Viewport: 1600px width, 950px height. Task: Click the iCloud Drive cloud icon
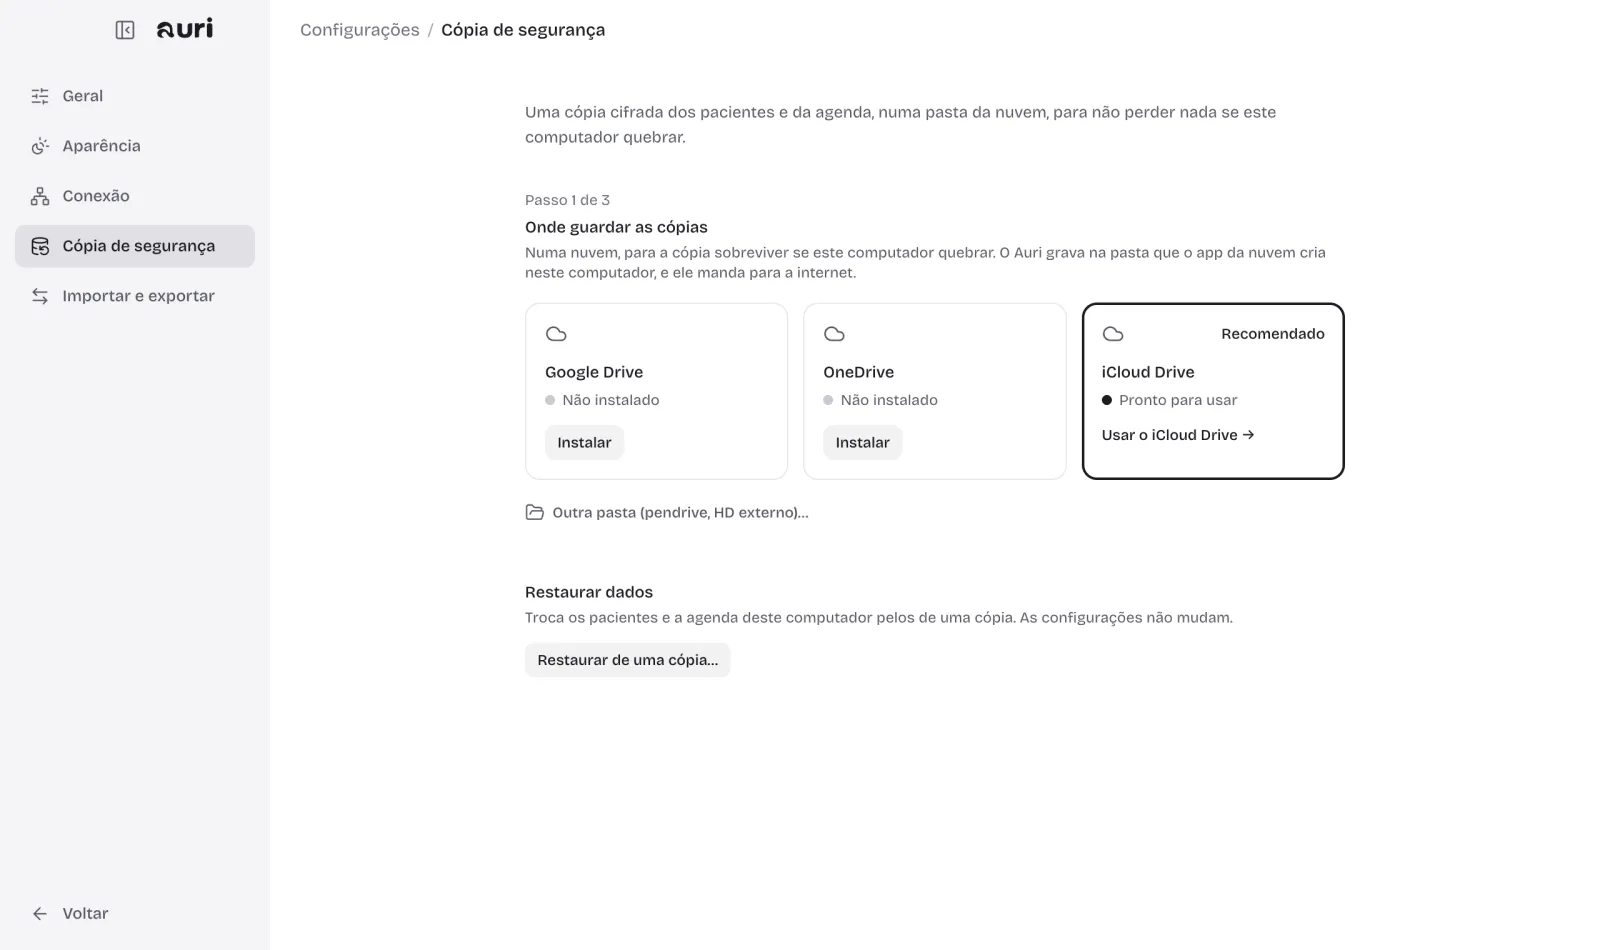pyautogui.click(x=1113, y=334)
